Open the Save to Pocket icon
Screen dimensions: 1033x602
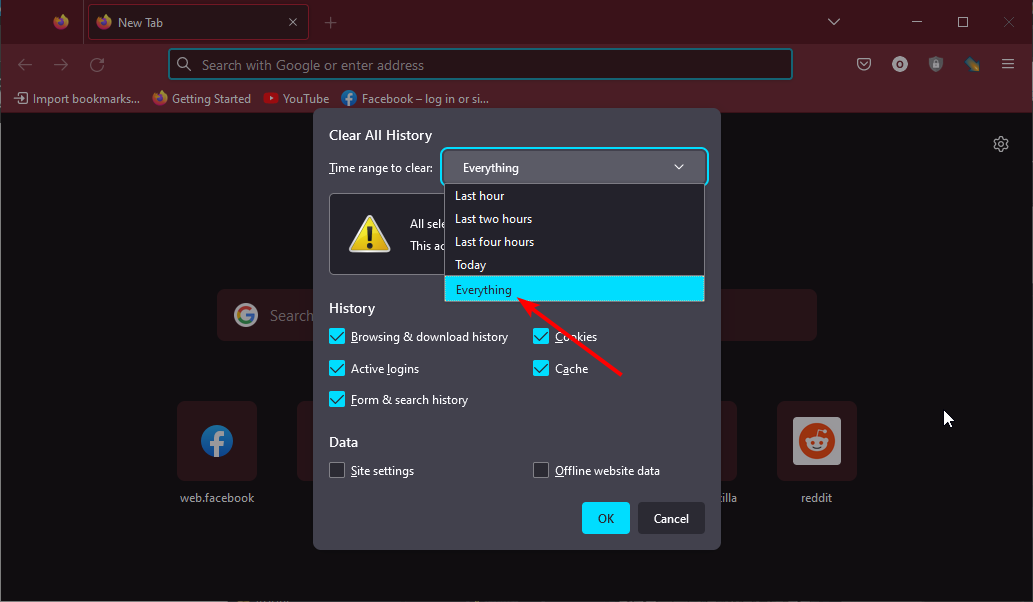(x=864, y=64)
